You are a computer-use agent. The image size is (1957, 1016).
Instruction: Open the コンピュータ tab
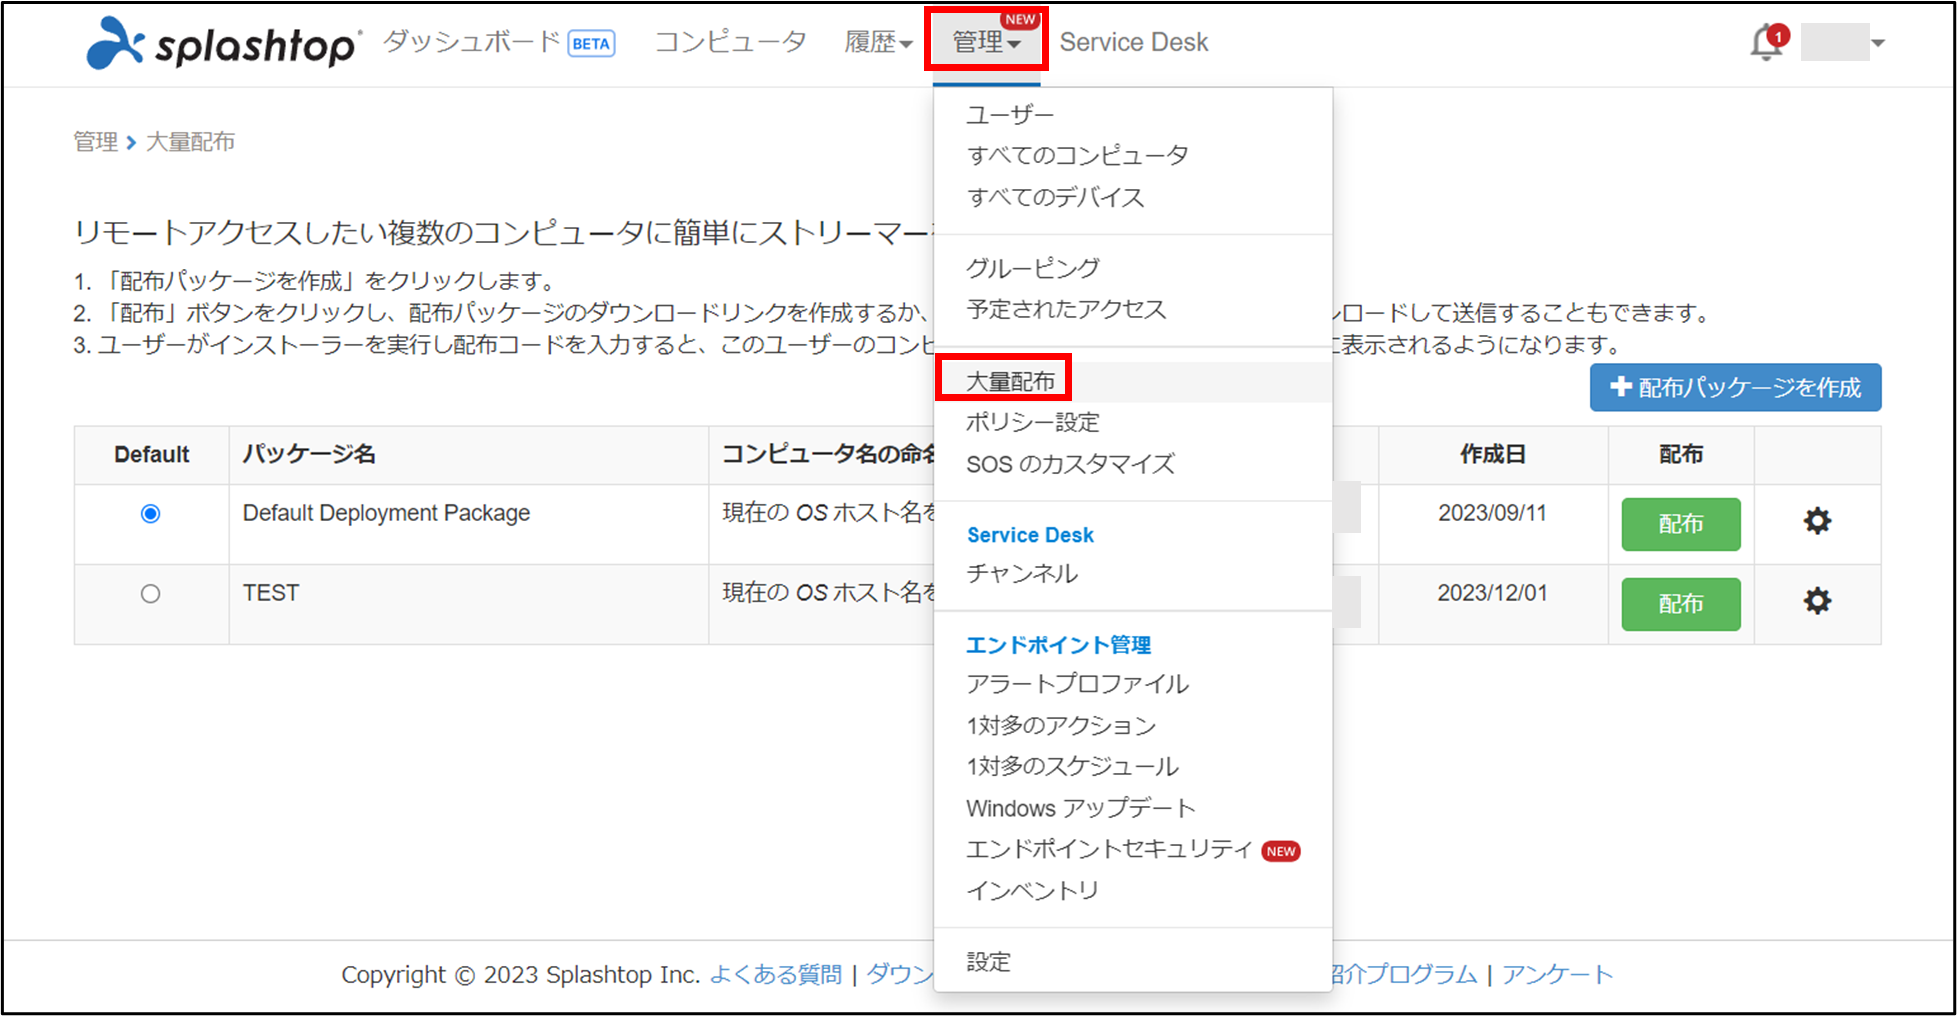tap(730, 42)
